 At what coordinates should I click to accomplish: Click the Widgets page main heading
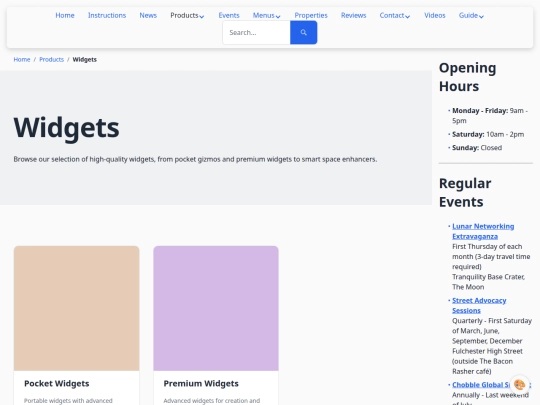[66, 128]
